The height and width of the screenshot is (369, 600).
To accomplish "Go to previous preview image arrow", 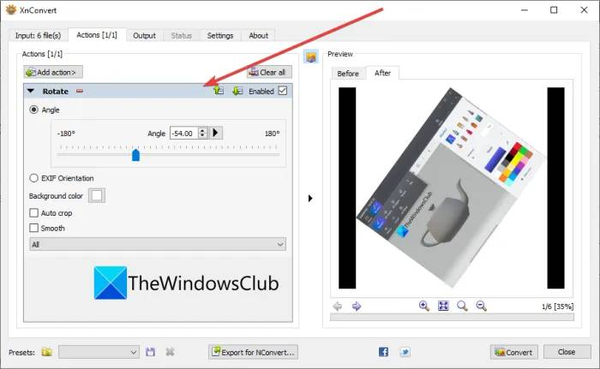I will coord(338,306).
